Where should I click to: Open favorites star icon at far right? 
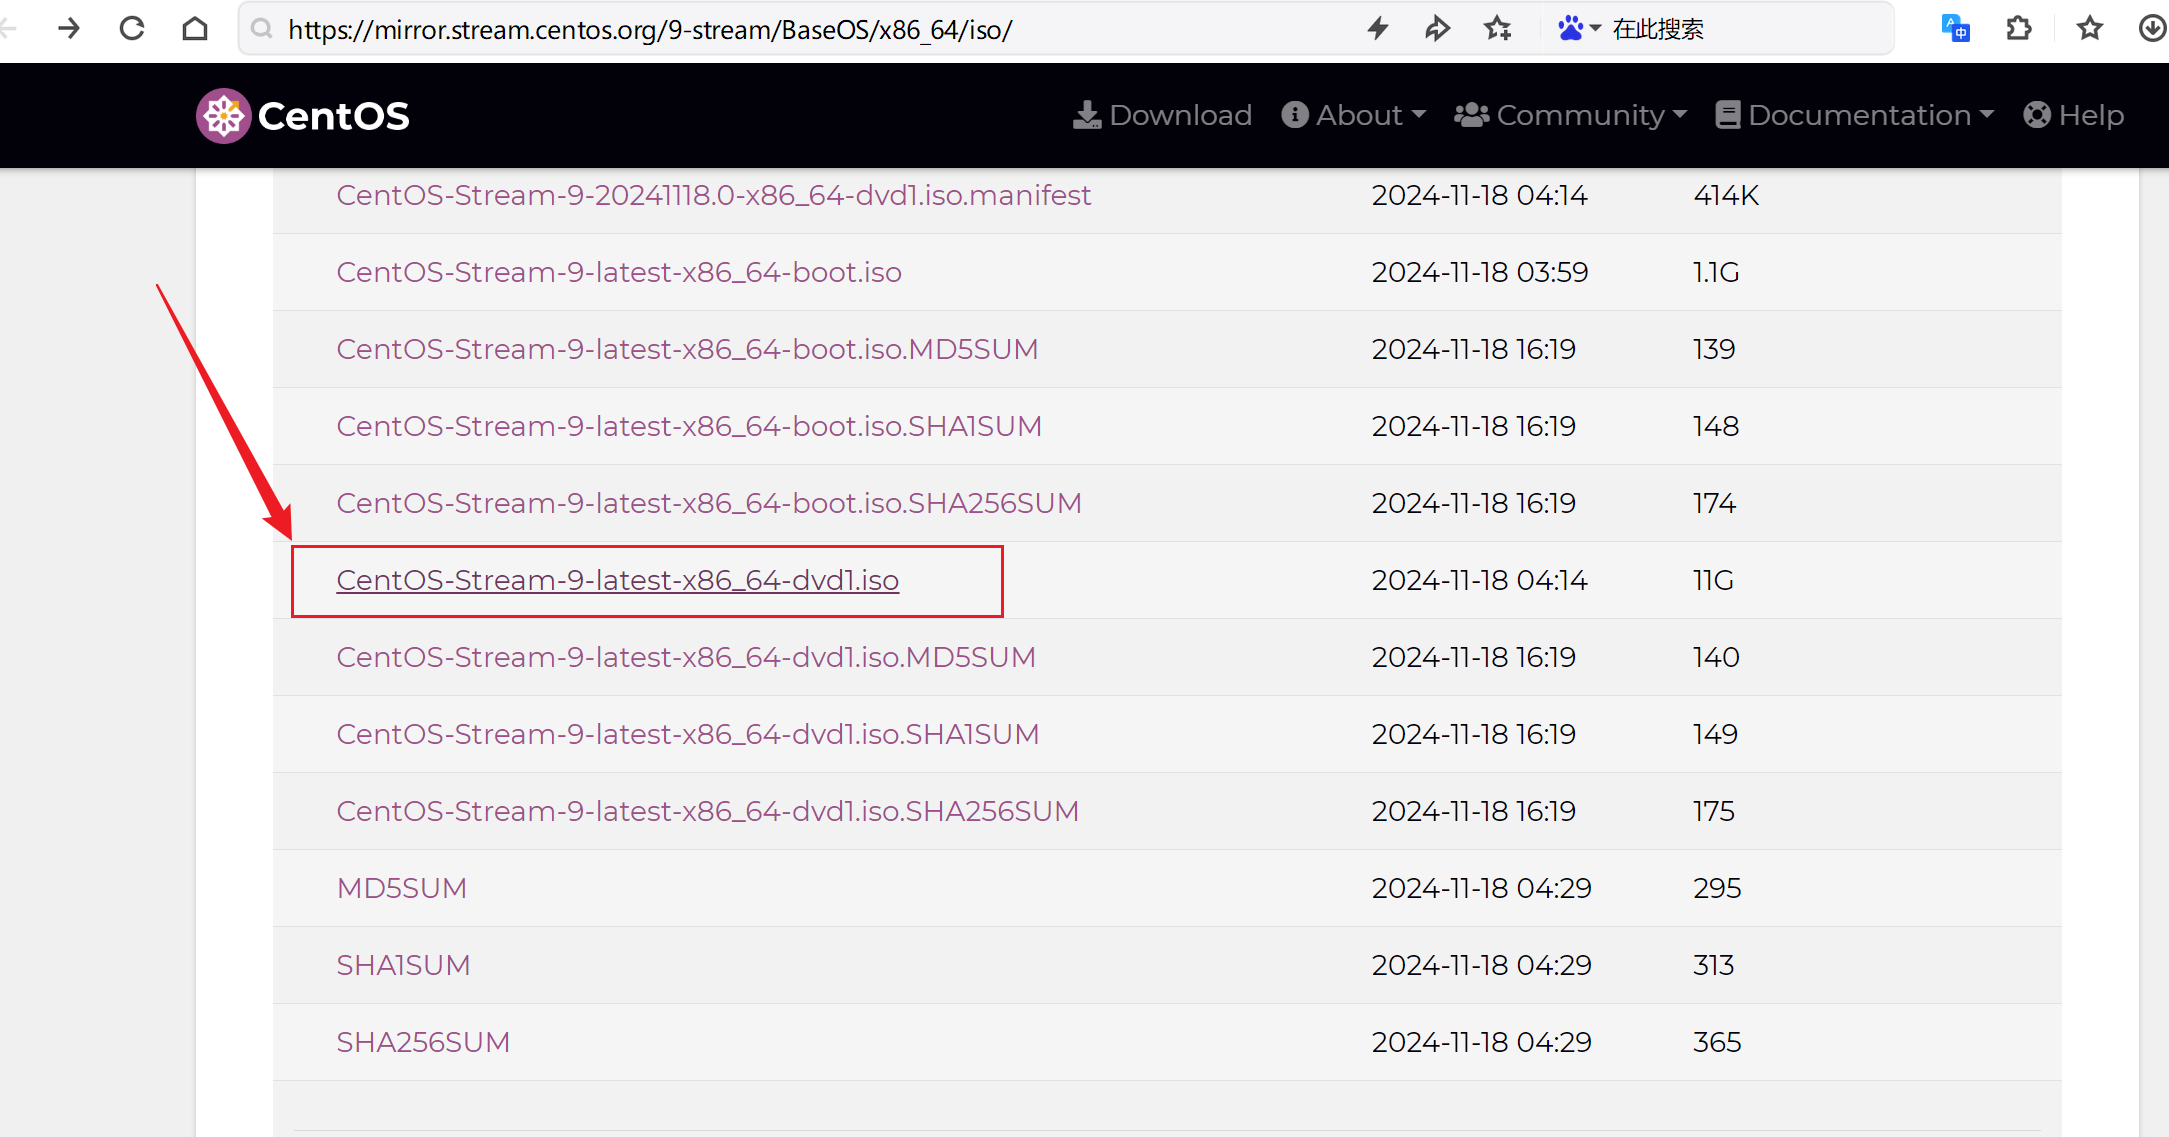pyautogui.click(x=2089, y=28)
